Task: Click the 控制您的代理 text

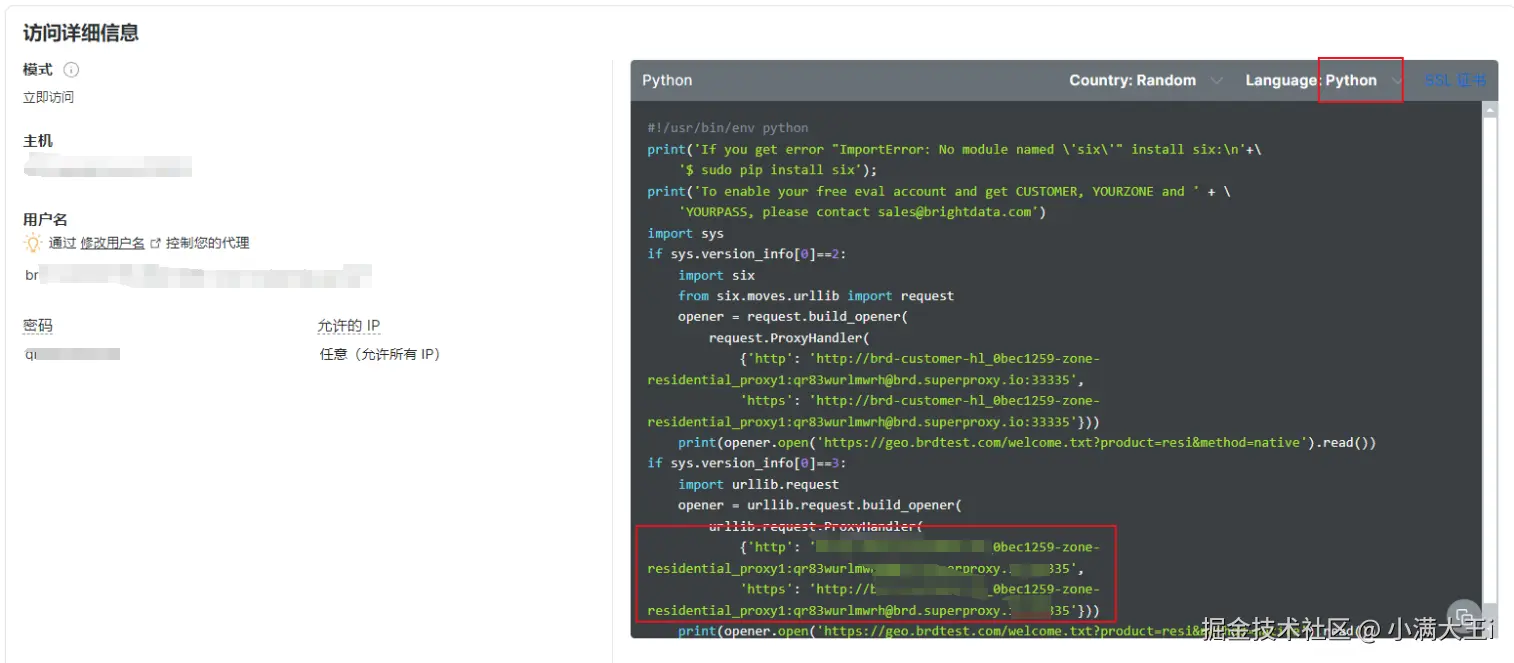Action: [208, 243]
